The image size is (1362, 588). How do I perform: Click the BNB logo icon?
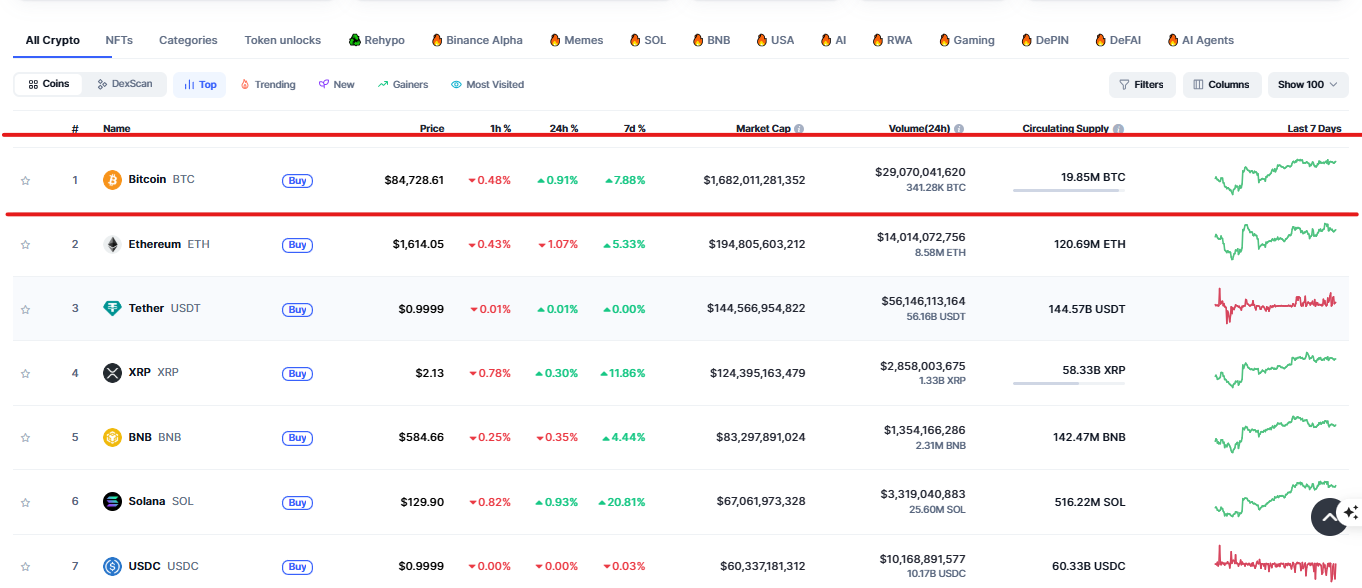113,437
